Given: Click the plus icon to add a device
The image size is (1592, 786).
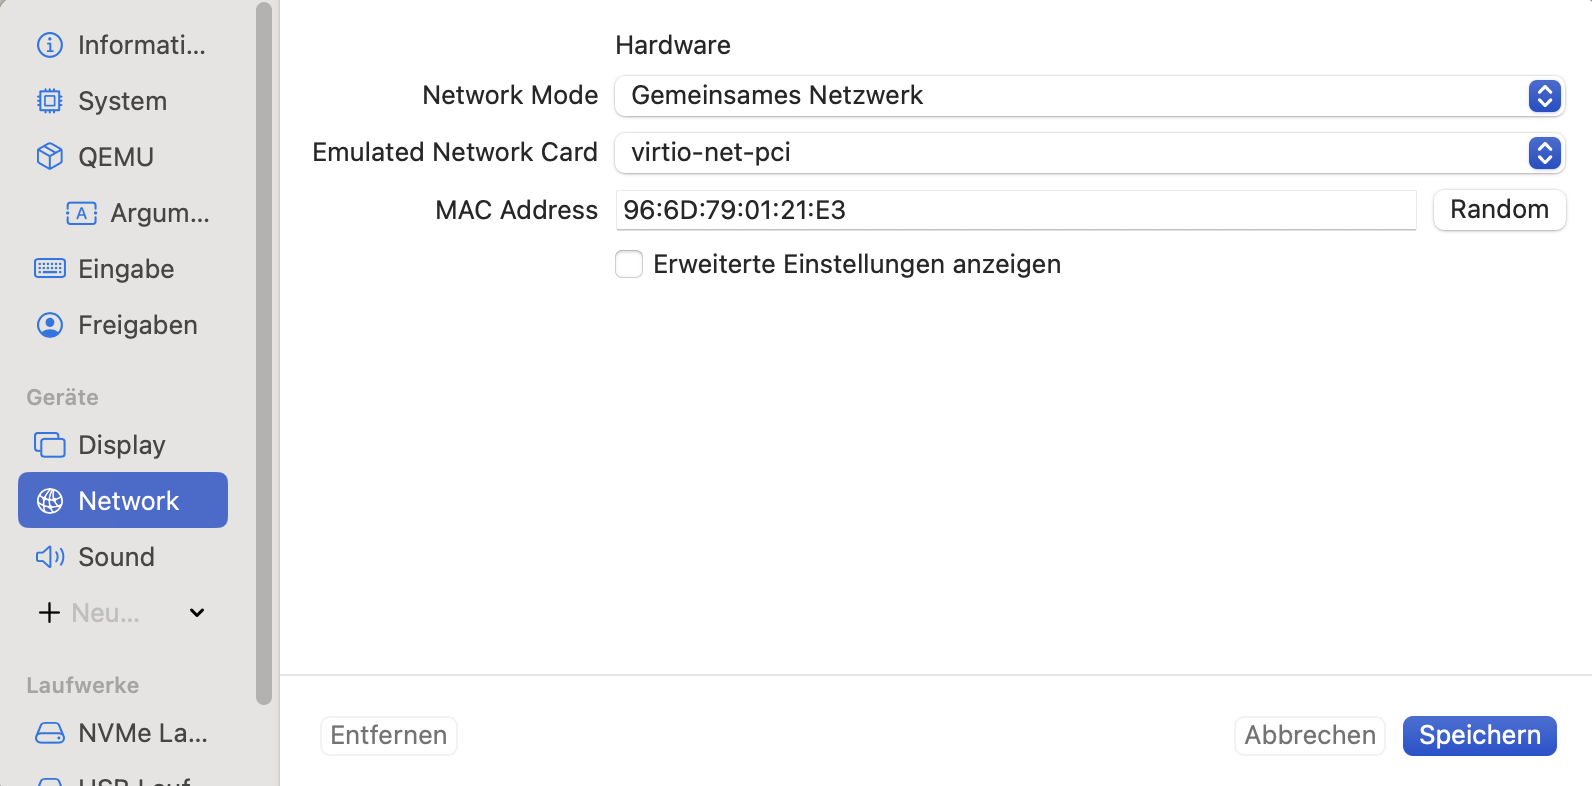Looking at the screenshot, I should tap(49, 613).
